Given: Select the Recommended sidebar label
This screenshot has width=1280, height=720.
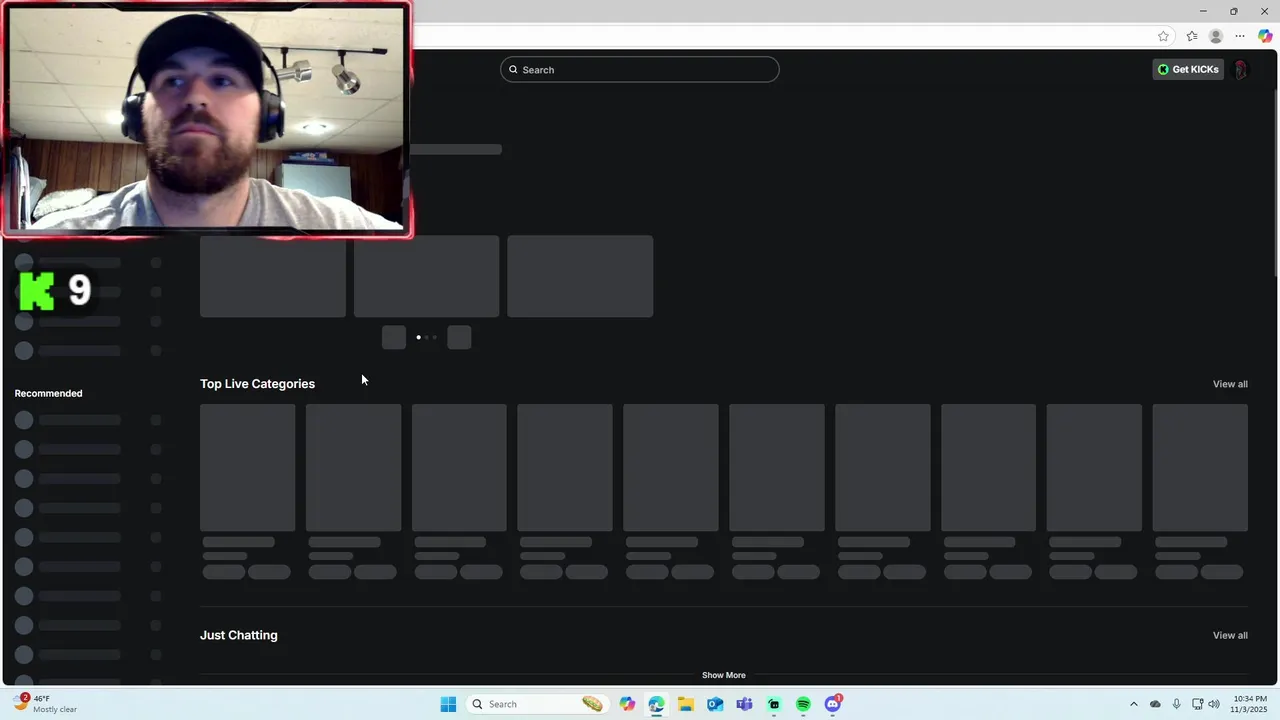Looking at the screenshot, I should coord(48,393).
